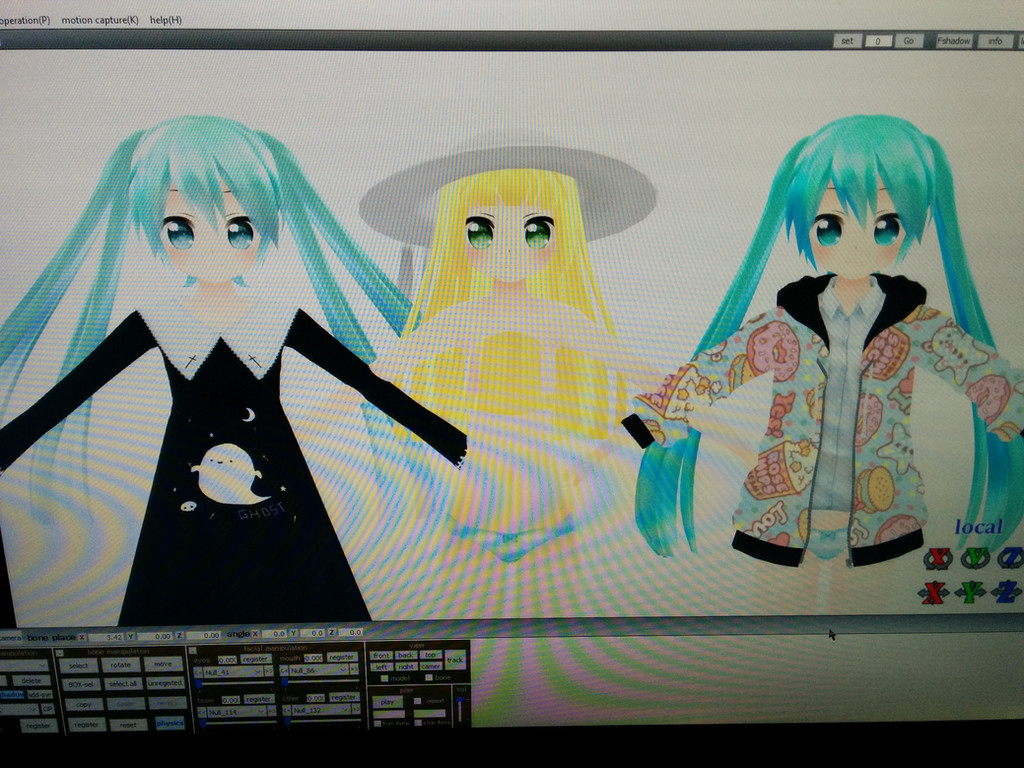
Task: Click the BOX-sel button
Action: [81, 684]
